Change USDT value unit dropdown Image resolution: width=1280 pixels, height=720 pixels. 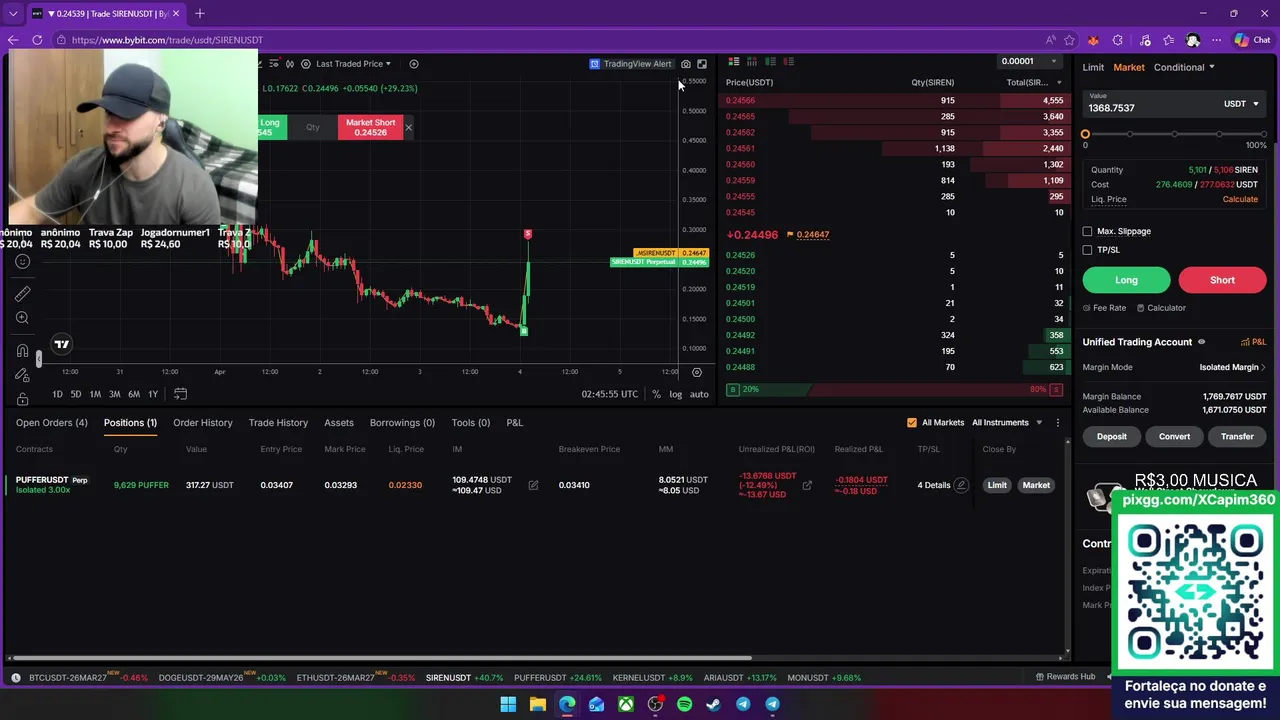click(x=1241, y=104)
